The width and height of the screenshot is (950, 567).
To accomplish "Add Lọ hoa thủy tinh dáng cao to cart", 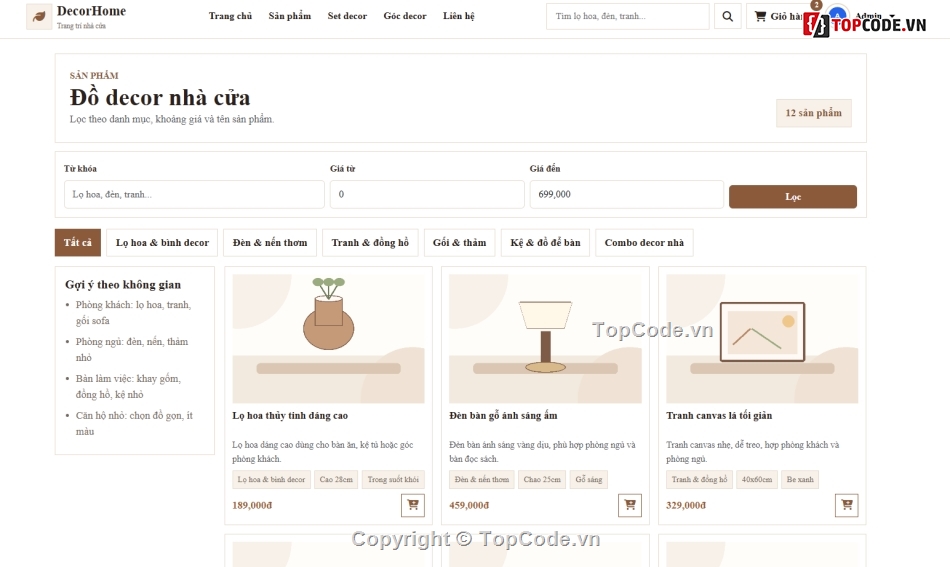I will tap(413, 505).
